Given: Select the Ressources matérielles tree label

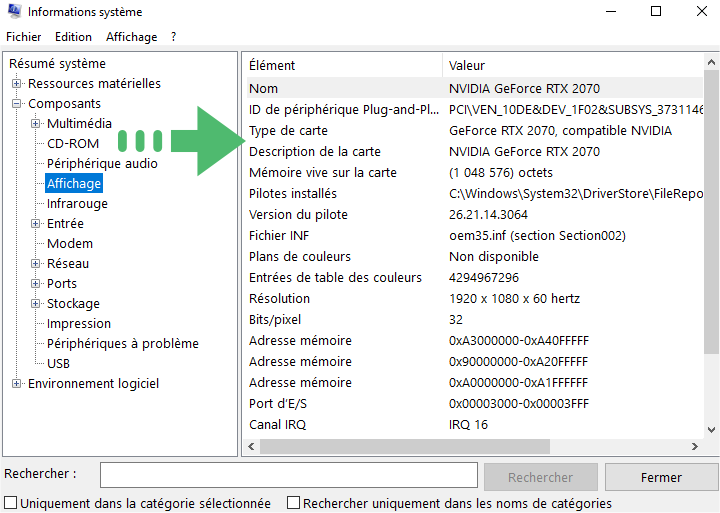Looking at the screenshot, I should [94, 84].
